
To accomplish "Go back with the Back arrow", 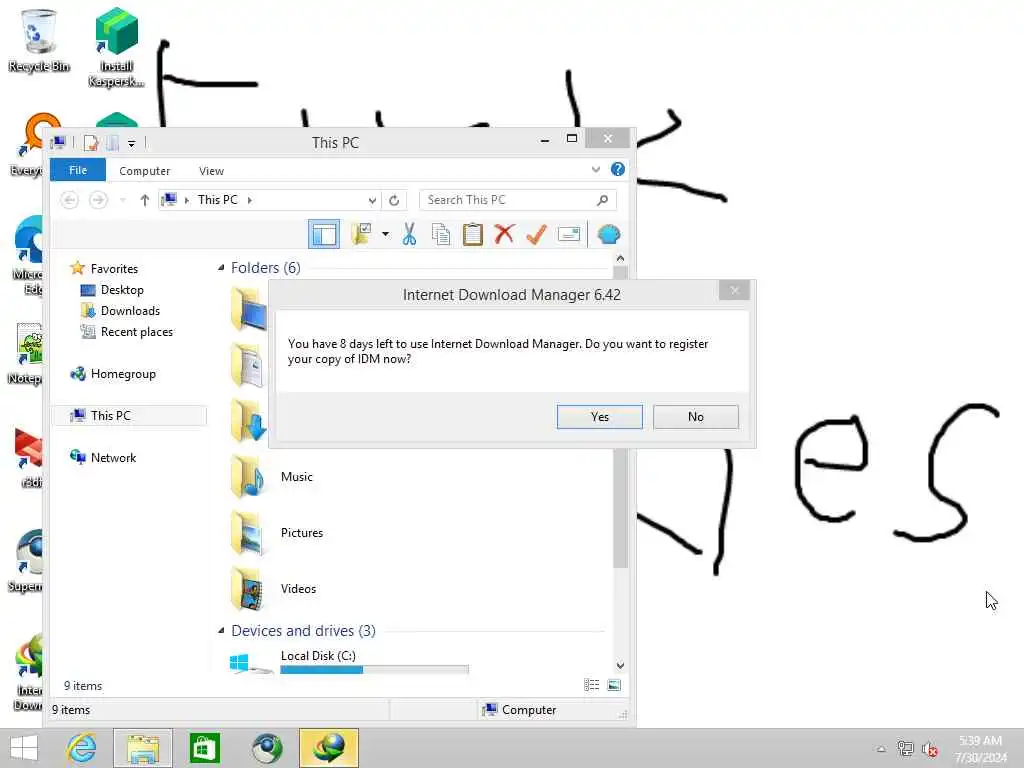I will pos(70,200).
